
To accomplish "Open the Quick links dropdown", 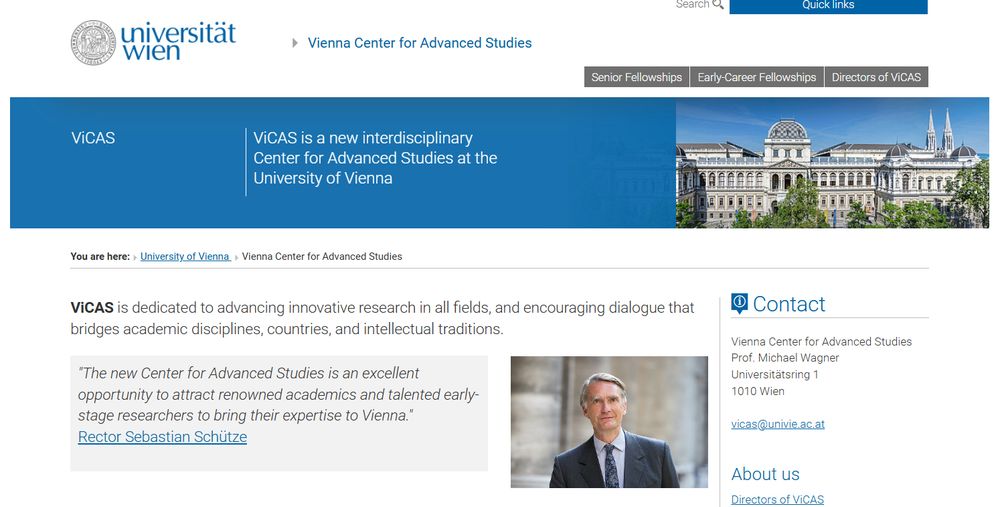I will point(828,6).
